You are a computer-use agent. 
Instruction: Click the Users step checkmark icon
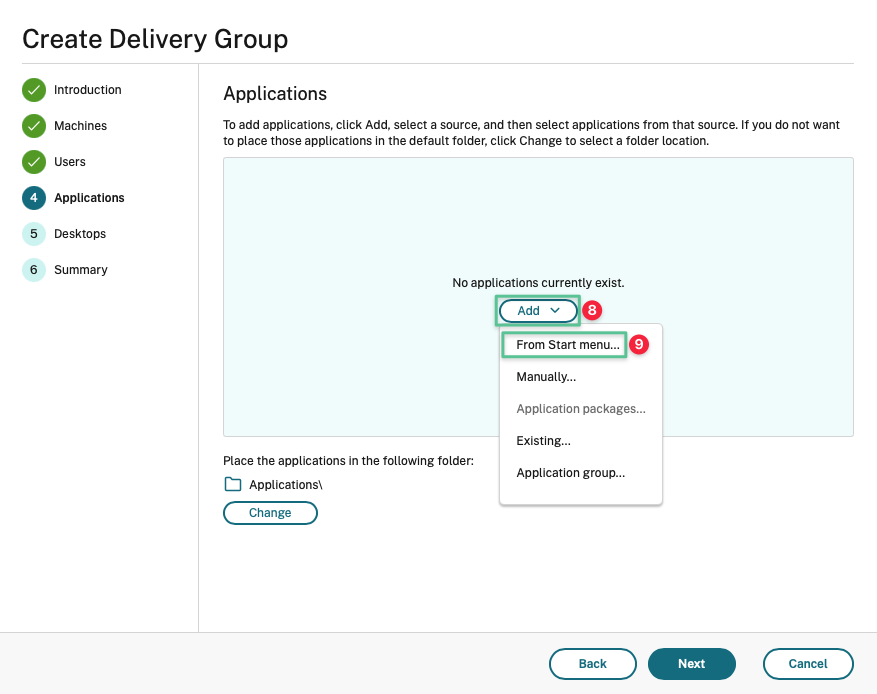pos(34,162)
